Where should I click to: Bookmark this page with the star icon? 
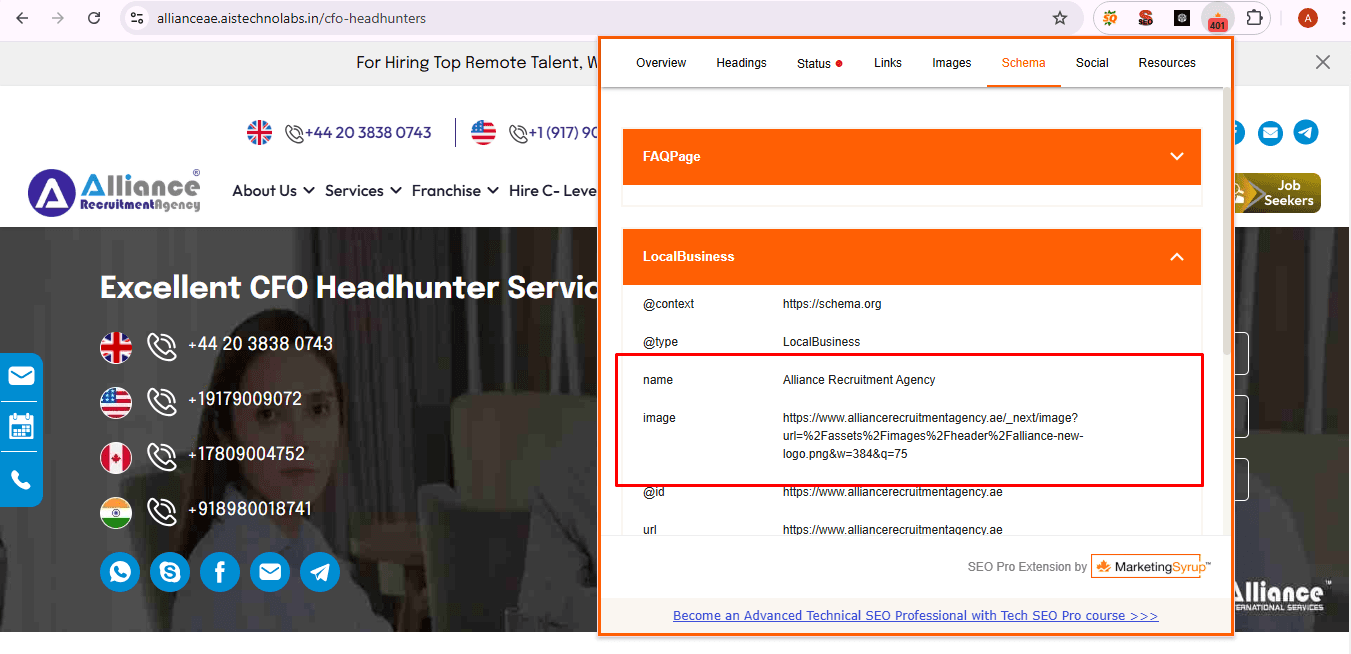pos(1060,18)
